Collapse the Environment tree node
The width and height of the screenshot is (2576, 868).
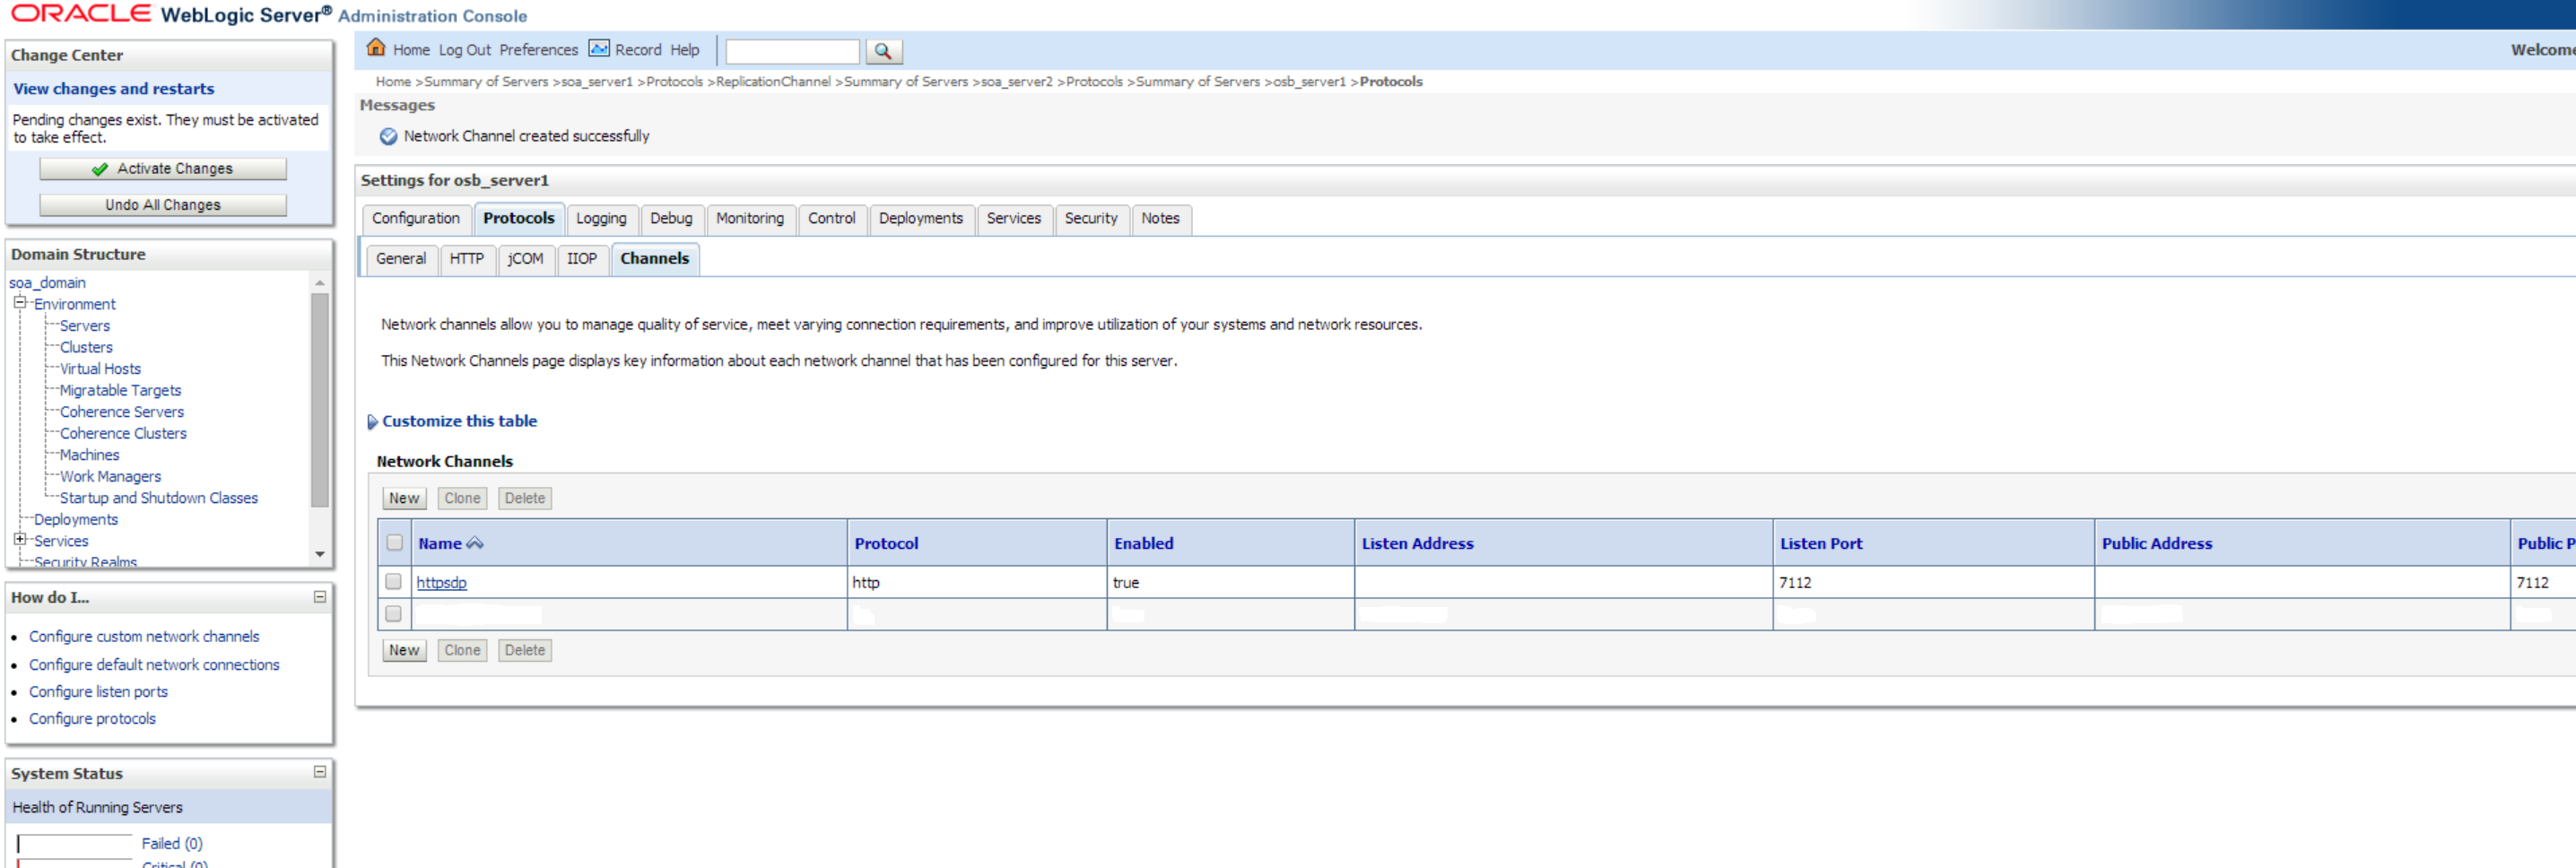coord(19,302)
